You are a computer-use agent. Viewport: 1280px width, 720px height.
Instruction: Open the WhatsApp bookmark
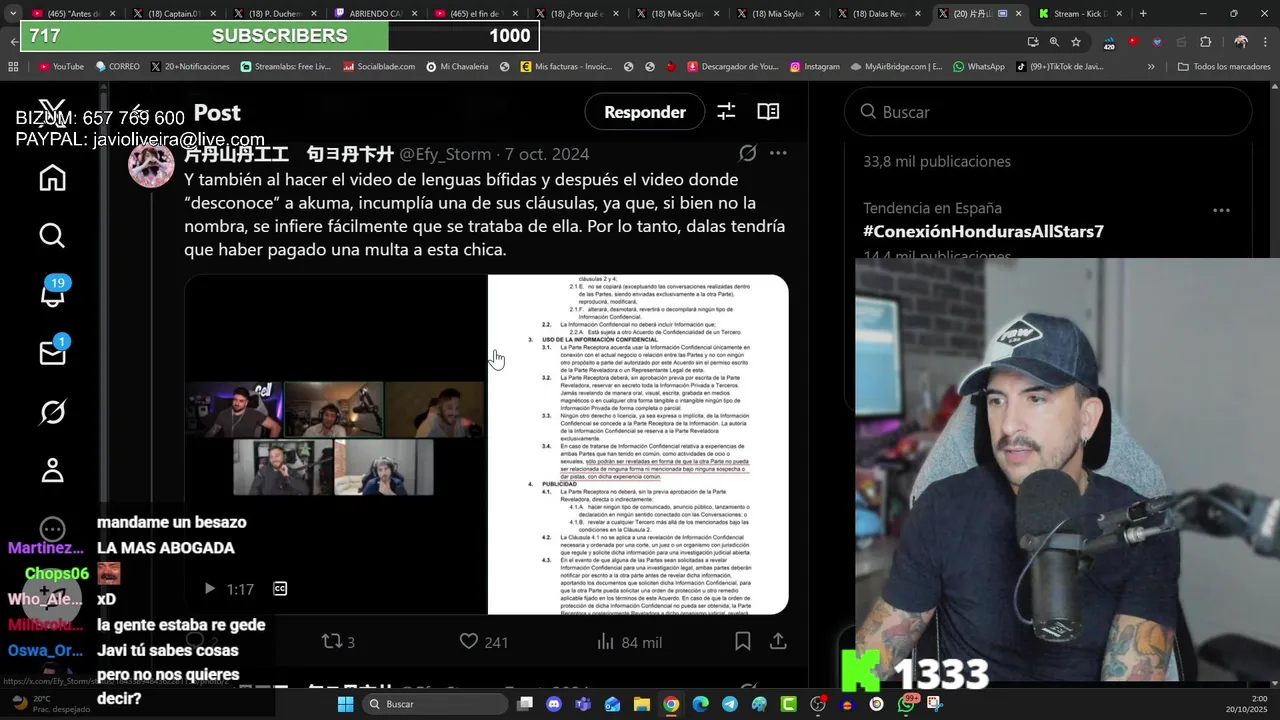[979, 66]
